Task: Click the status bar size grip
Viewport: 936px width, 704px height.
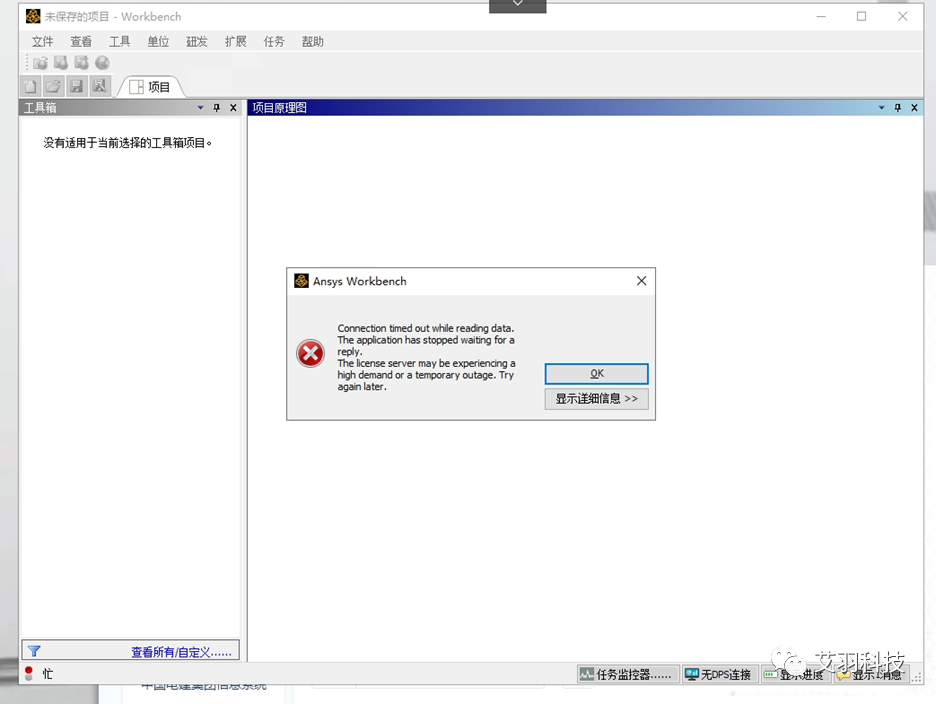Action: [x=917, y=677]
